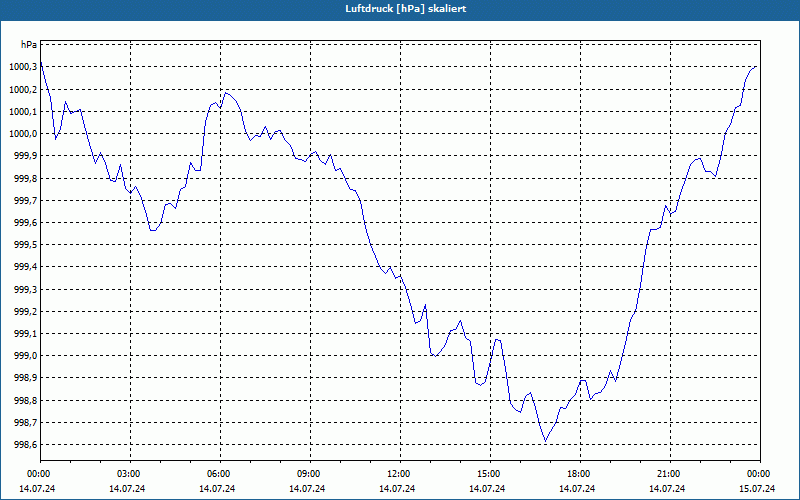800x500 pixels.
Task: Click the 1000,1 y-axis label
Action: point(22,112)
